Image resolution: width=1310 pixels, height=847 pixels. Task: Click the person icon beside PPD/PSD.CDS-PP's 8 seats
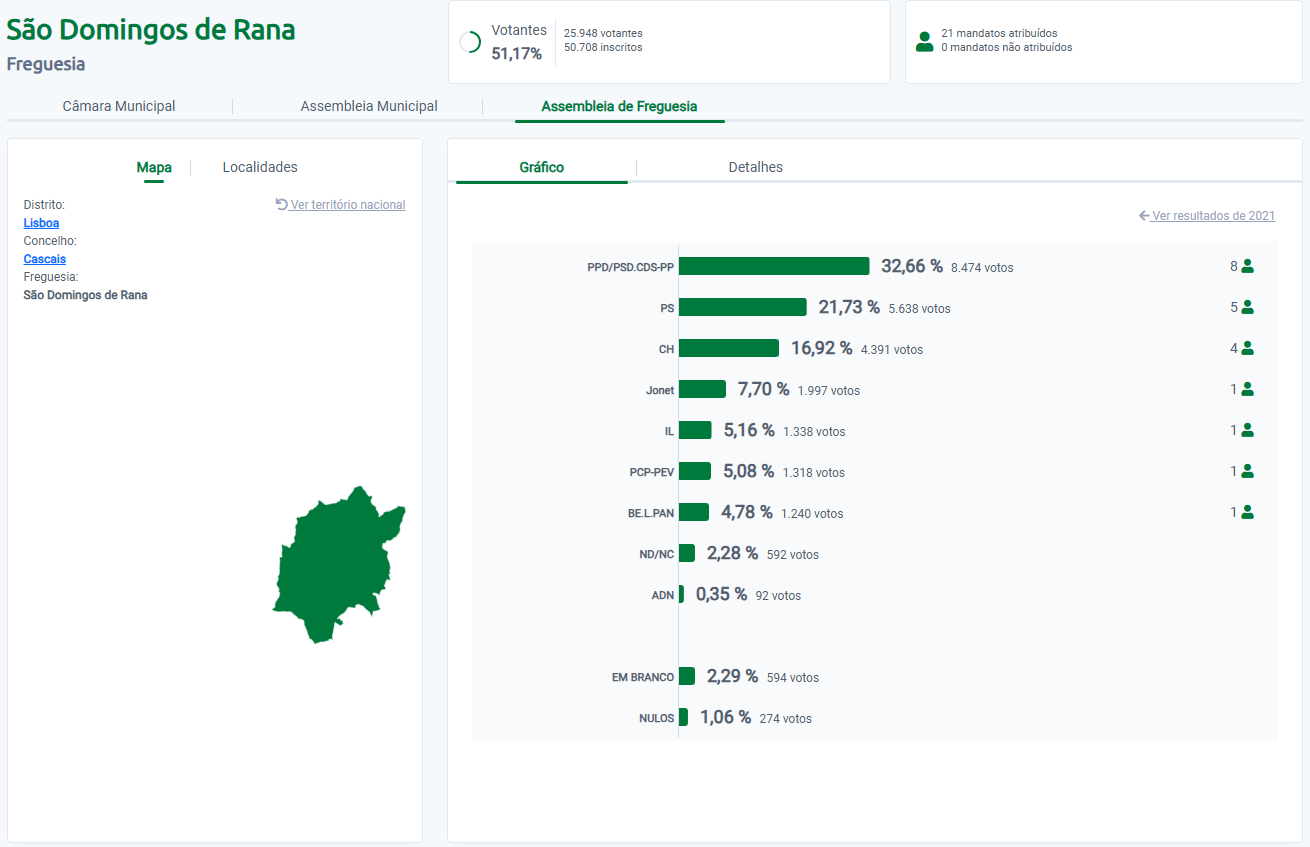pos(1247,267)
